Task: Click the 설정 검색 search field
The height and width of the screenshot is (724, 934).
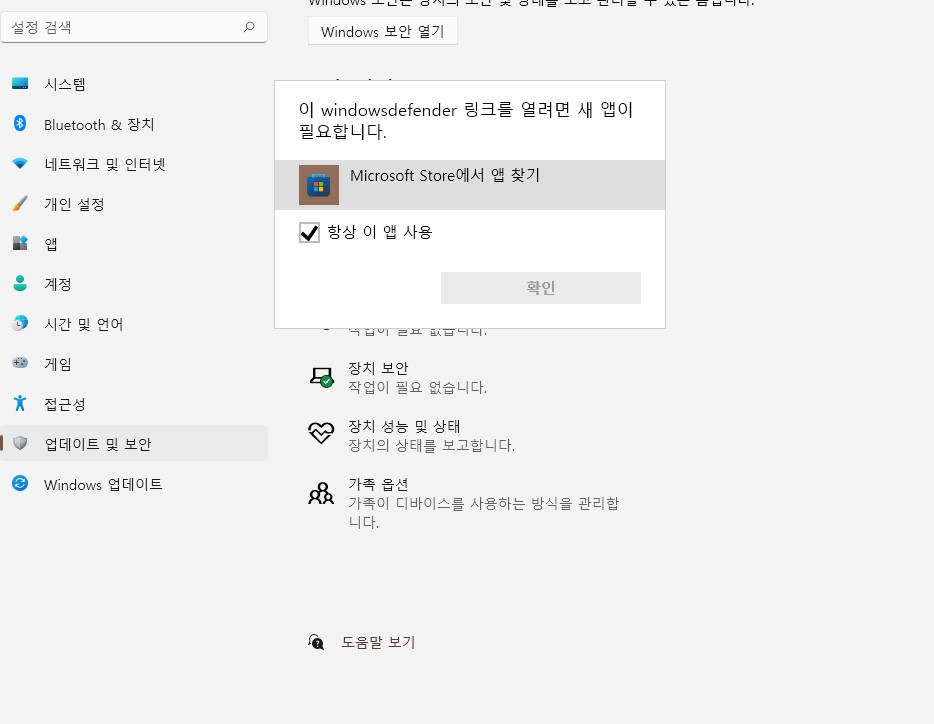Action: tap(134, 27)
